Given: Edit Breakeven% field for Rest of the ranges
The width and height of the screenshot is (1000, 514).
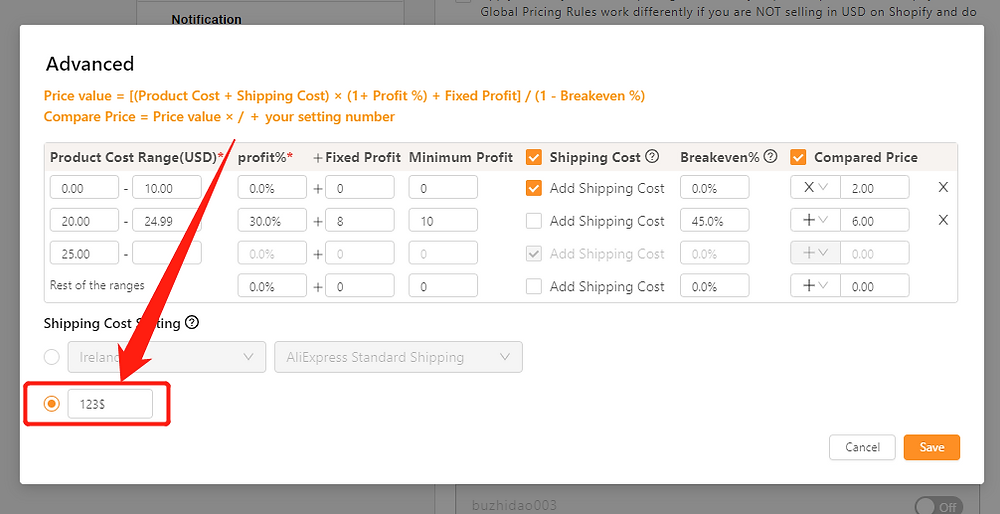Looking at the screenshot, I should [x=715, y=286].
